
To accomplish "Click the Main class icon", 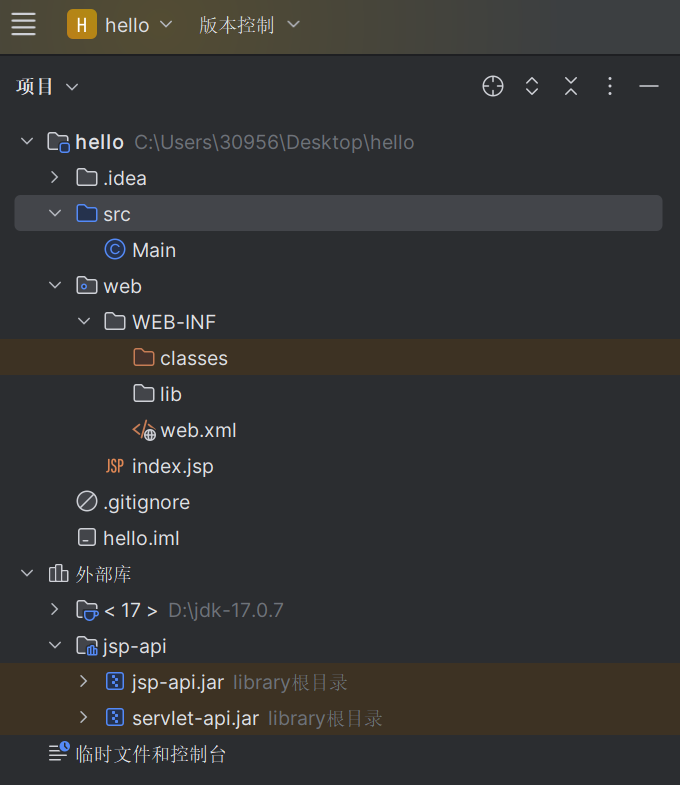I will coord(115,250).
